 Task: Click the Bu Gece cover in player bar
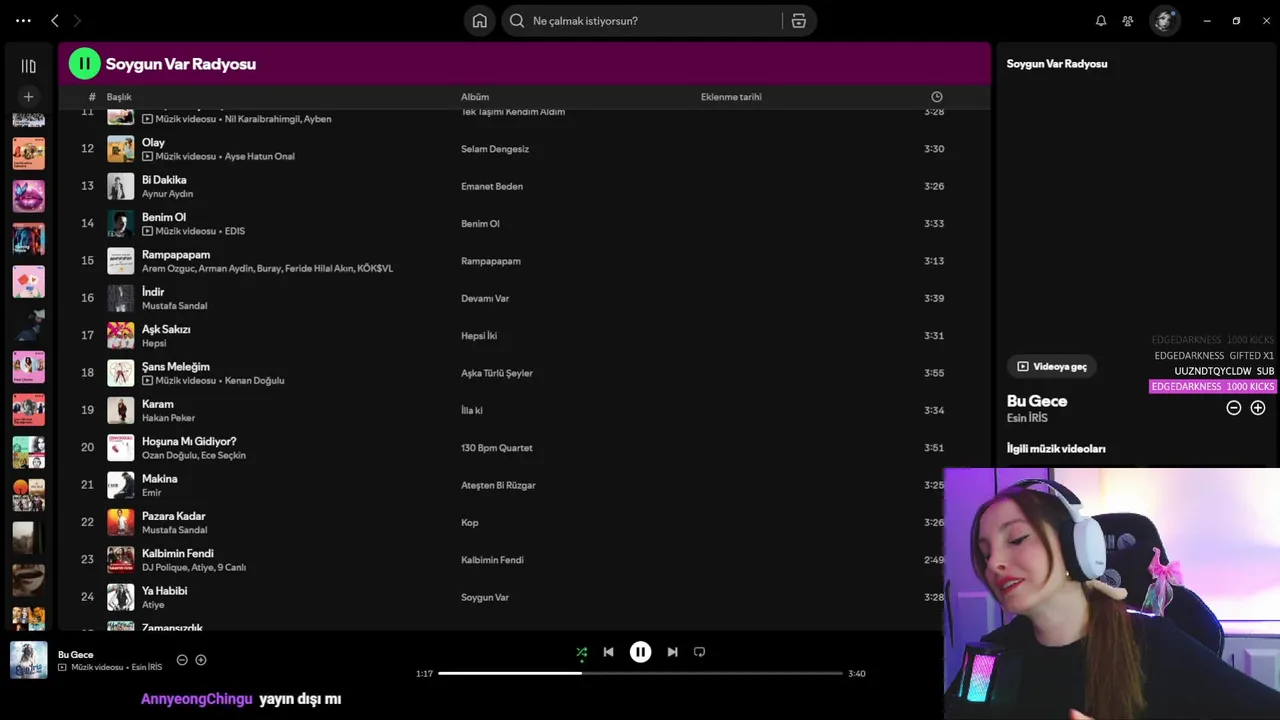(28, 660)
